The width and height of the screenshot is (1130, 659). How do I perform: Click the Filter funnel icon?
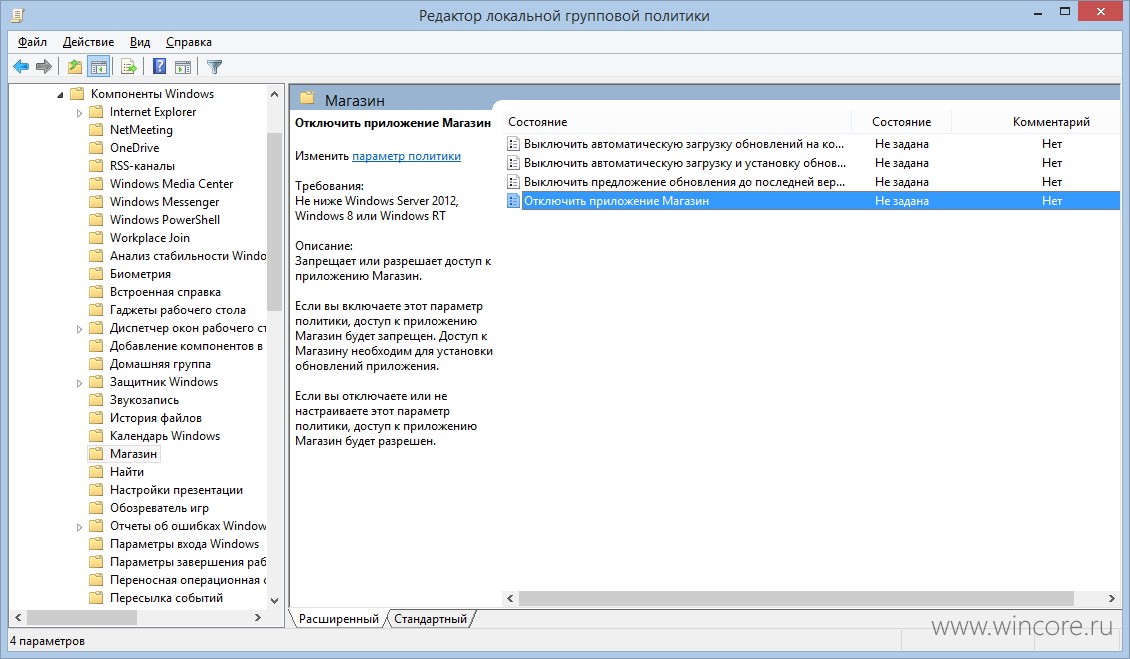214,67
